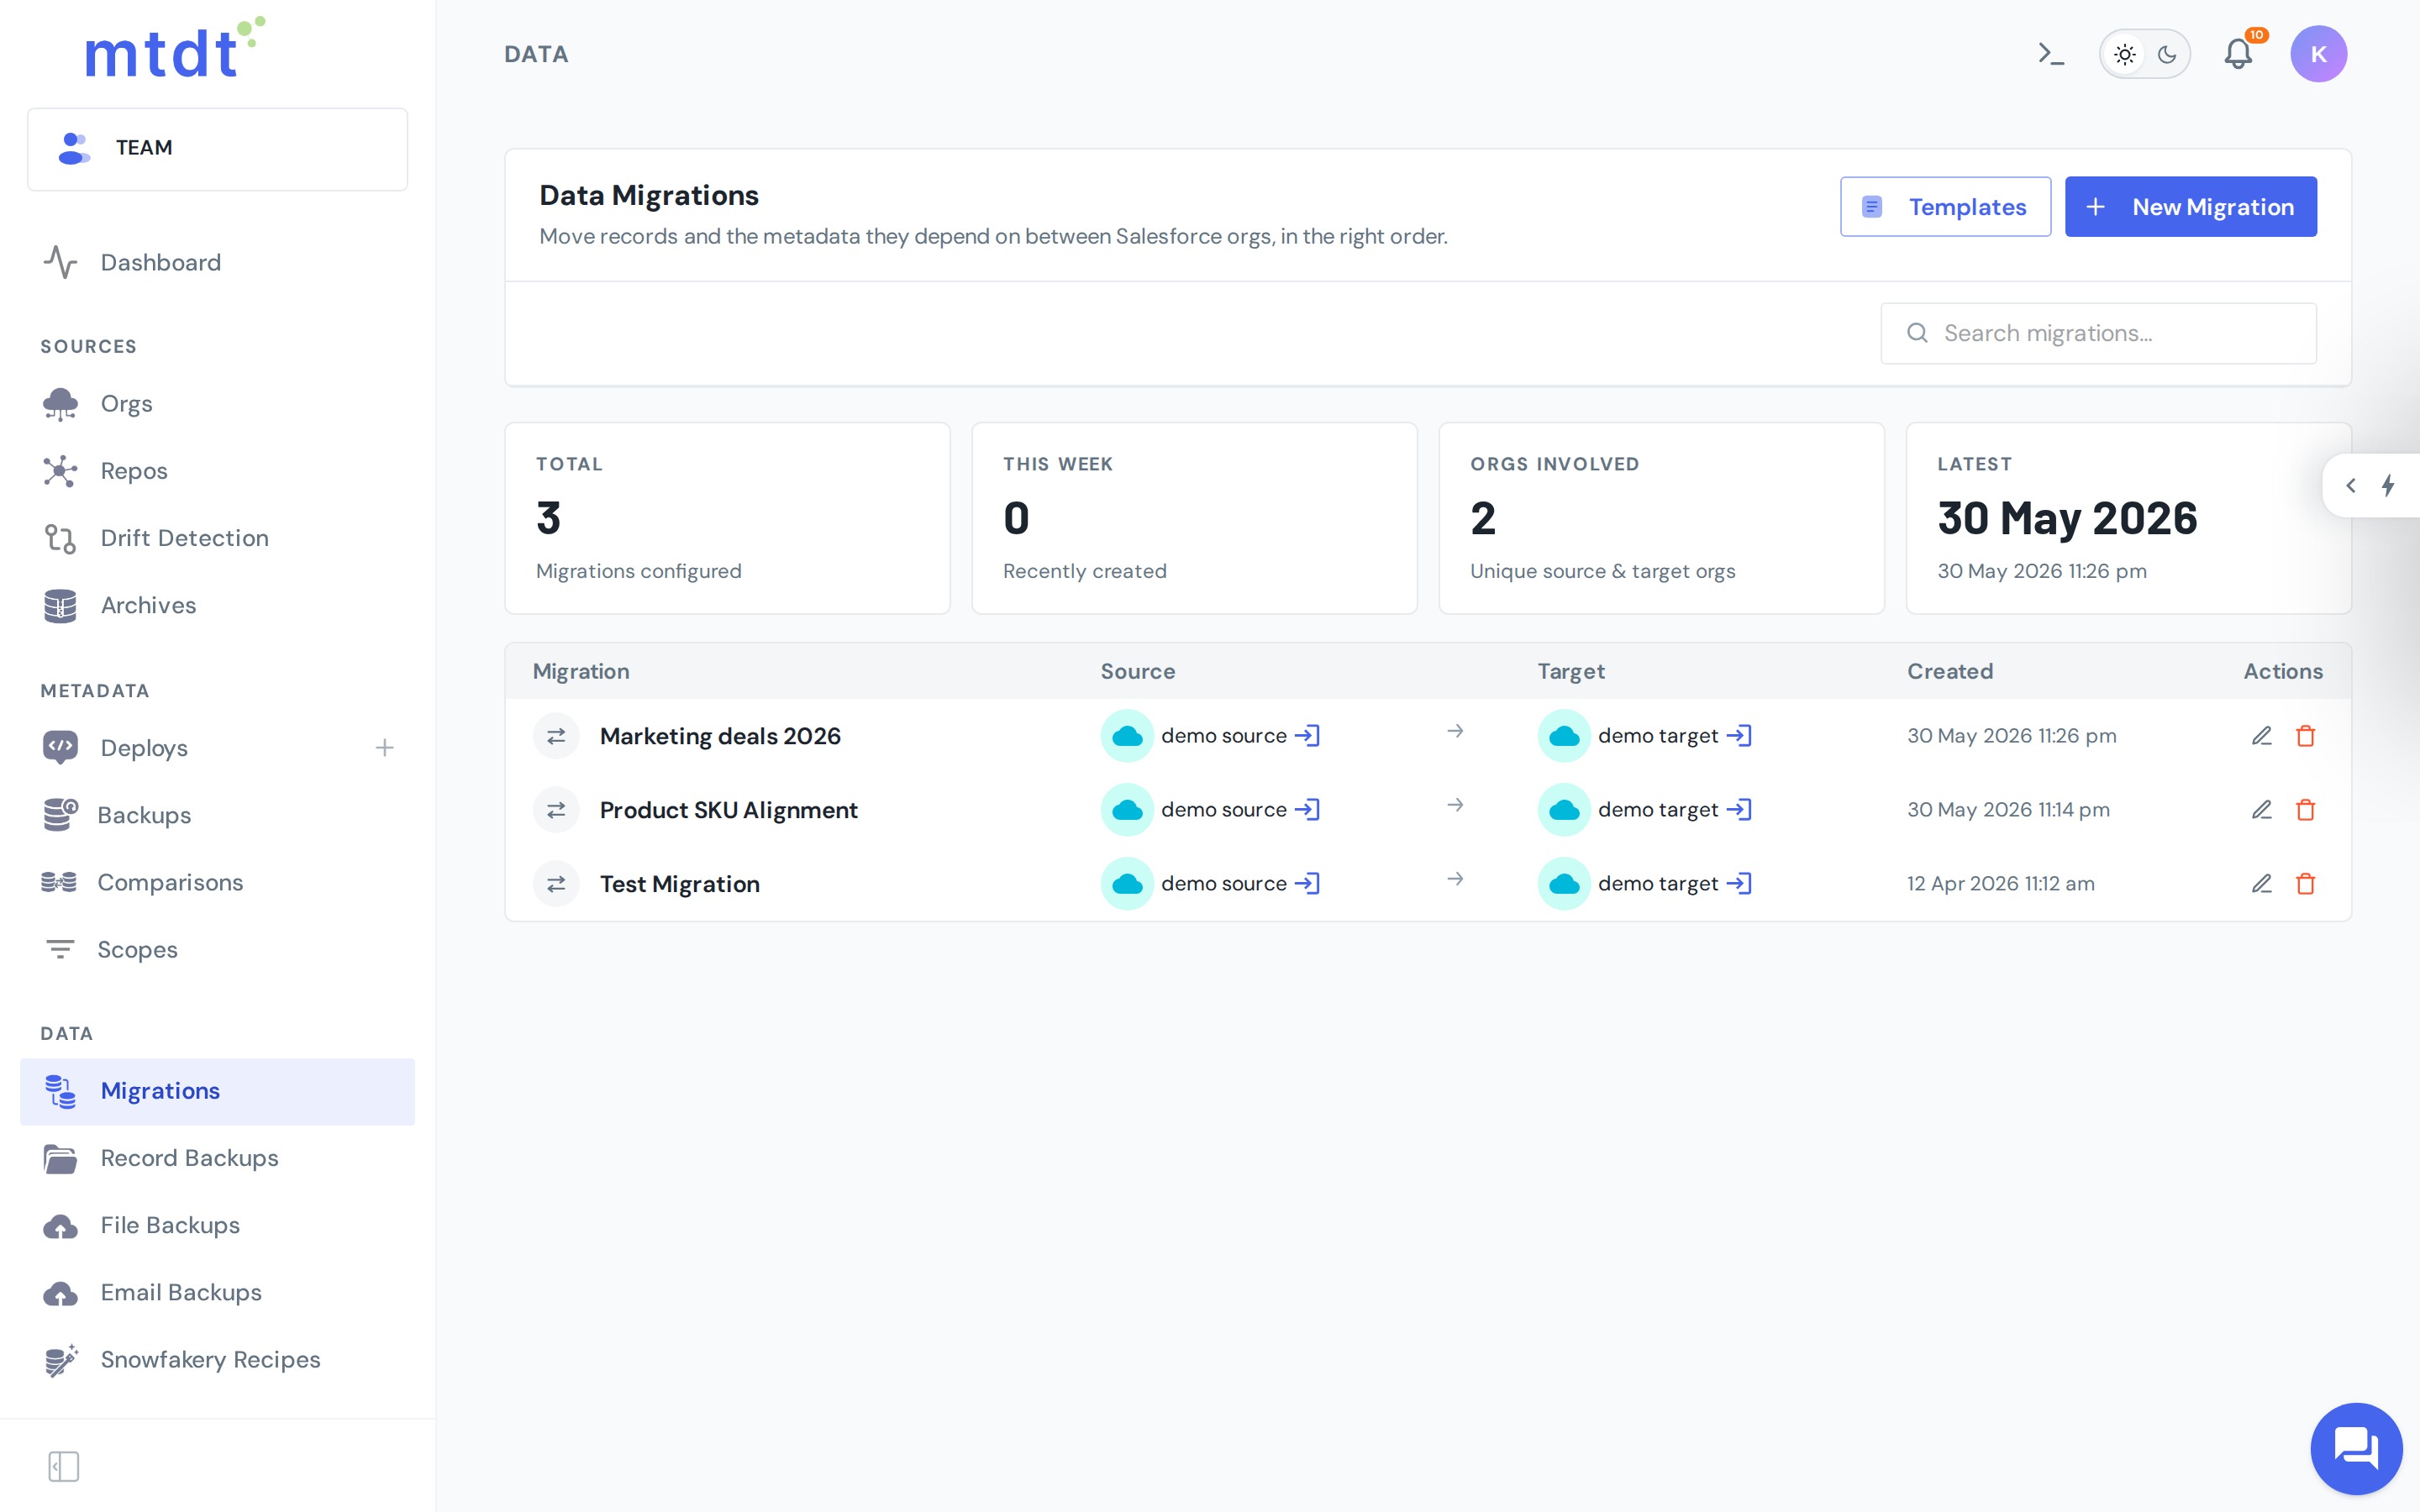
Task: Delete Marketing deals 2026 migration
Action: click(2306, 736)
